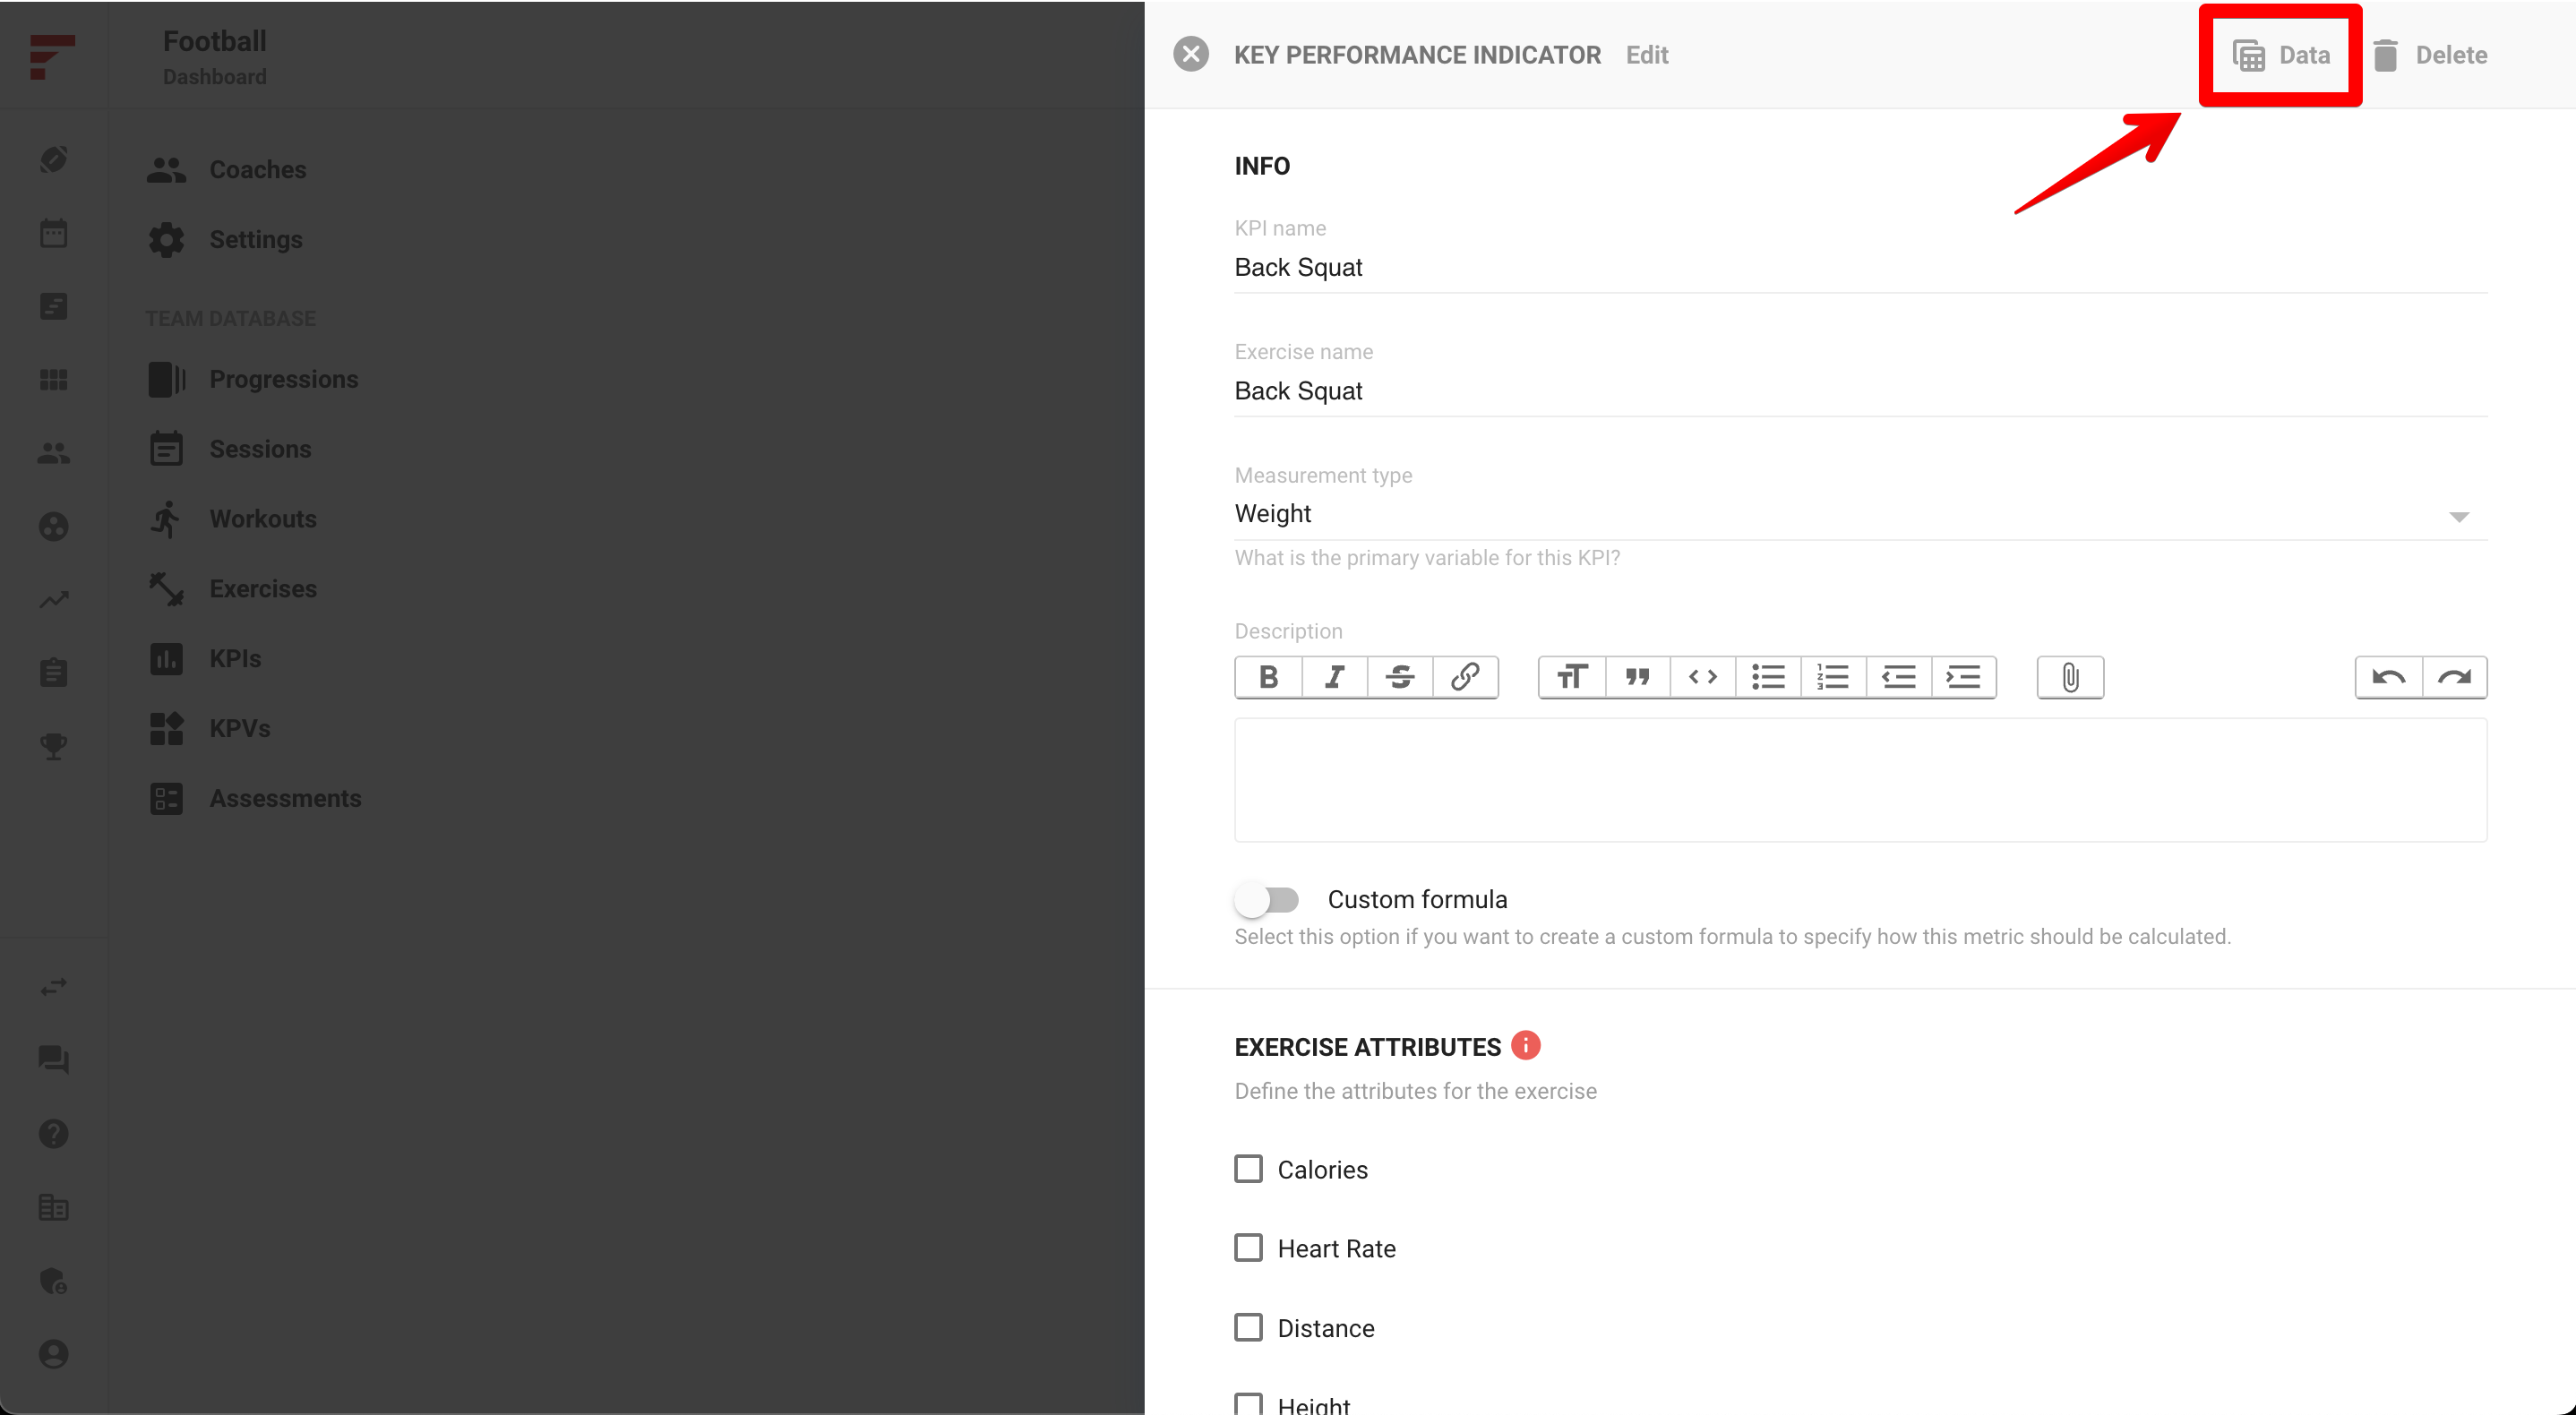Click the football icon in left rail
This screenshot has width=2576, height=1415.
point(53,159)
